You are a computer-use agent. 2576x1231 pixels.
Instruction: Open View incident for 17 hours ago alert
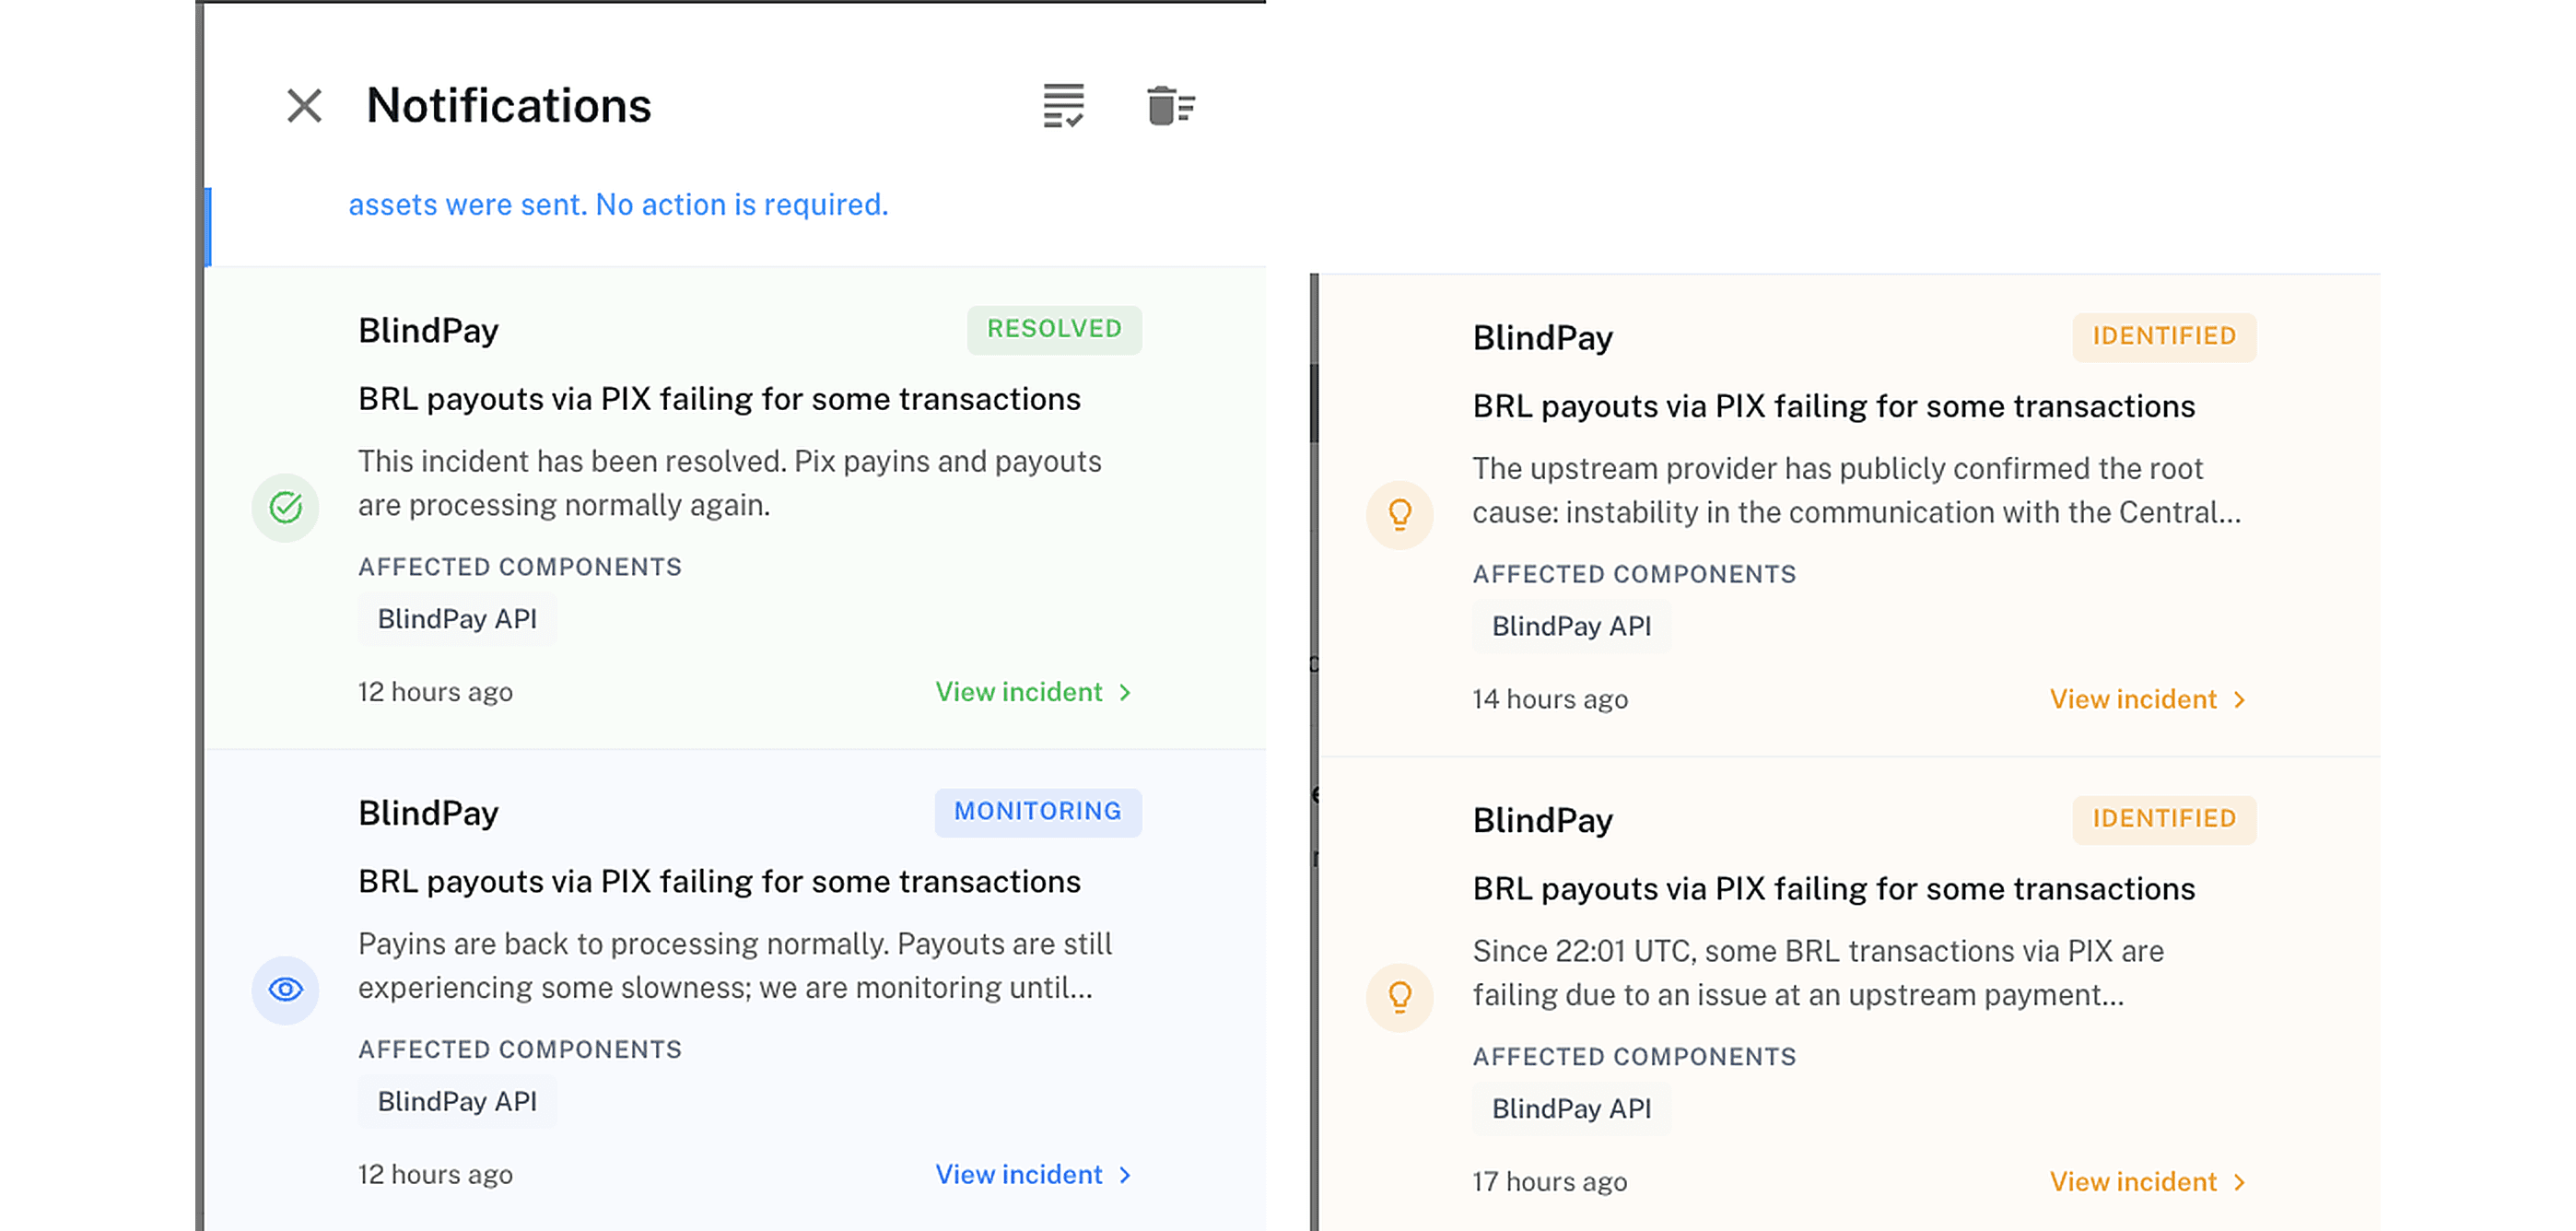pyautogui.click(x=2148, y=1181)
